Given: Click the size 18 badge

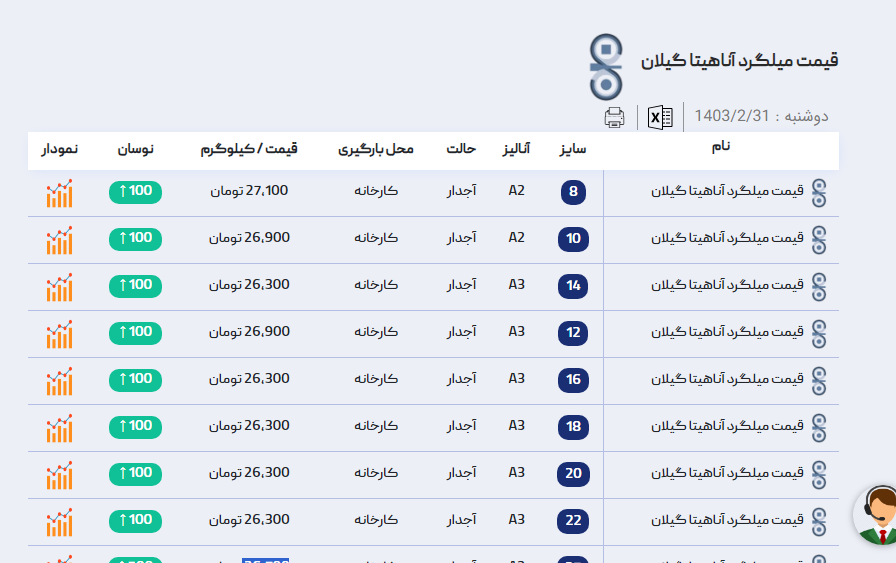Looking at the screenshot, I should tap(573, 427).
